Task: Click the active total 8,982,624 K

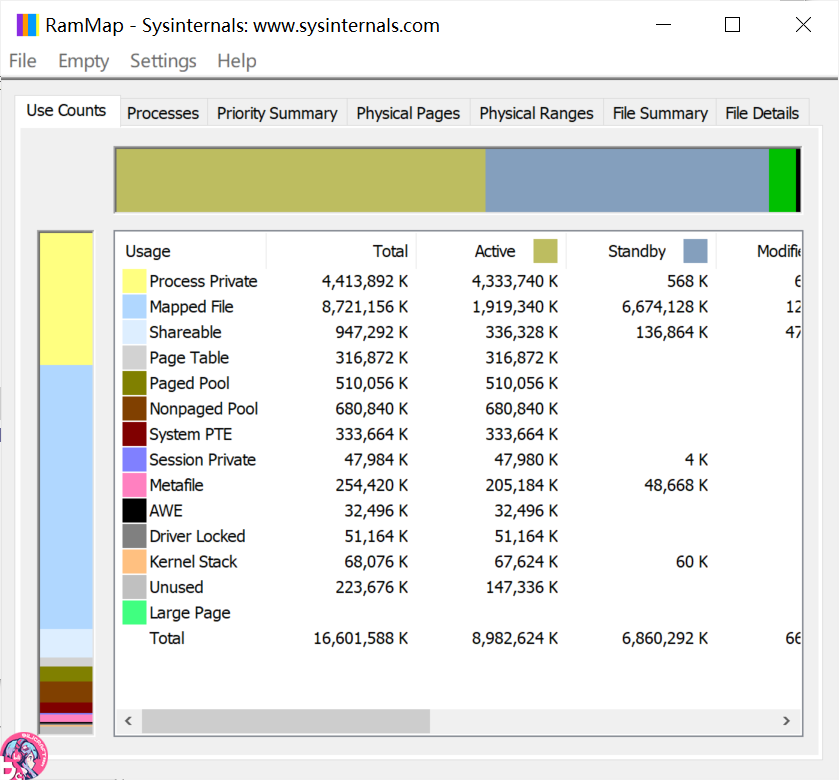Action: click(x=515, y=638)
